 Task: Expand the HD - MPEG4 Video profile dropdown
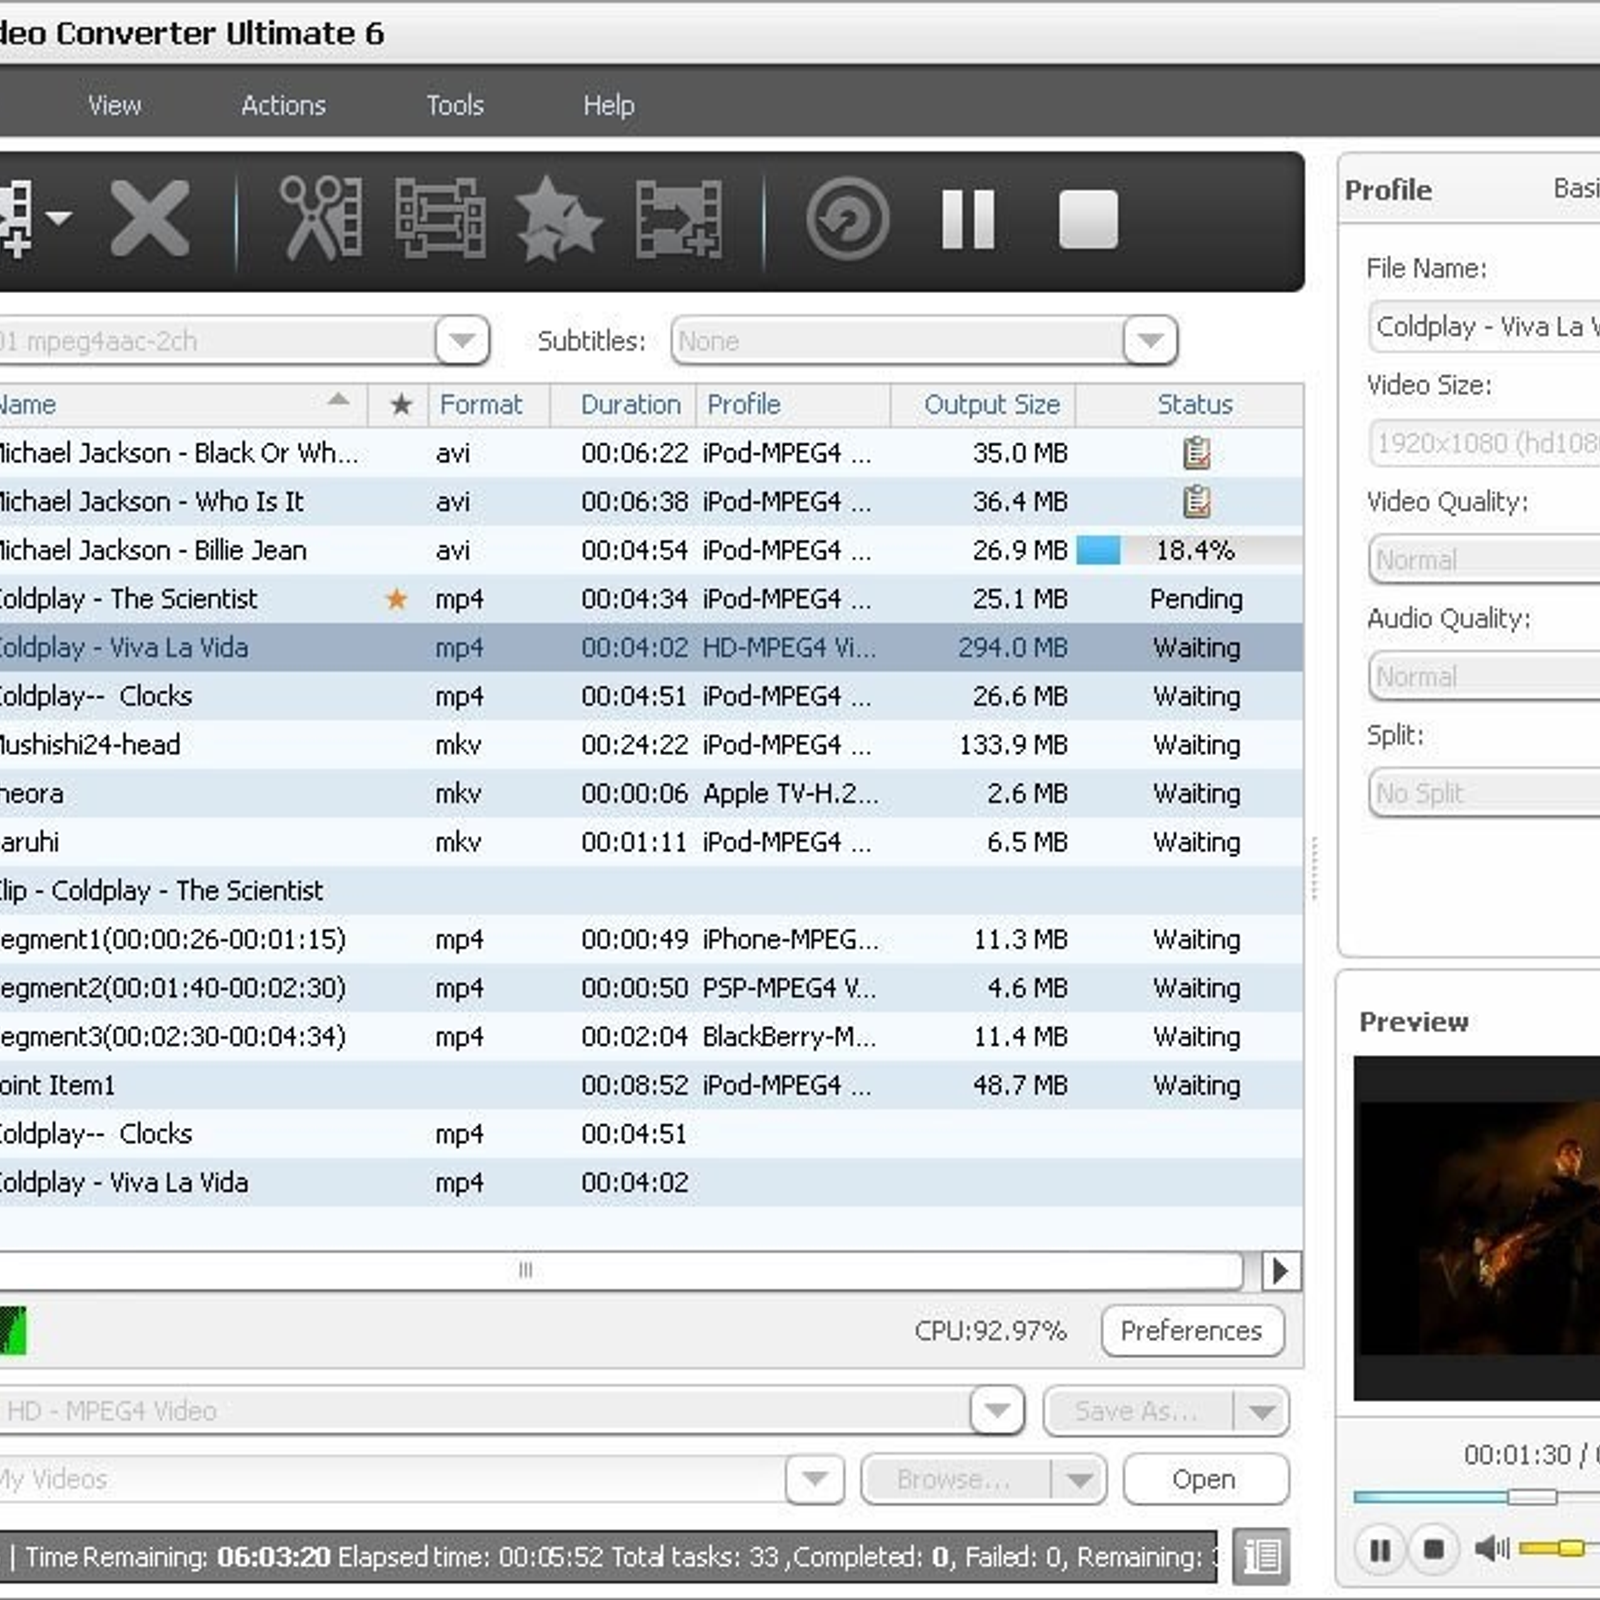(997, 1410)
